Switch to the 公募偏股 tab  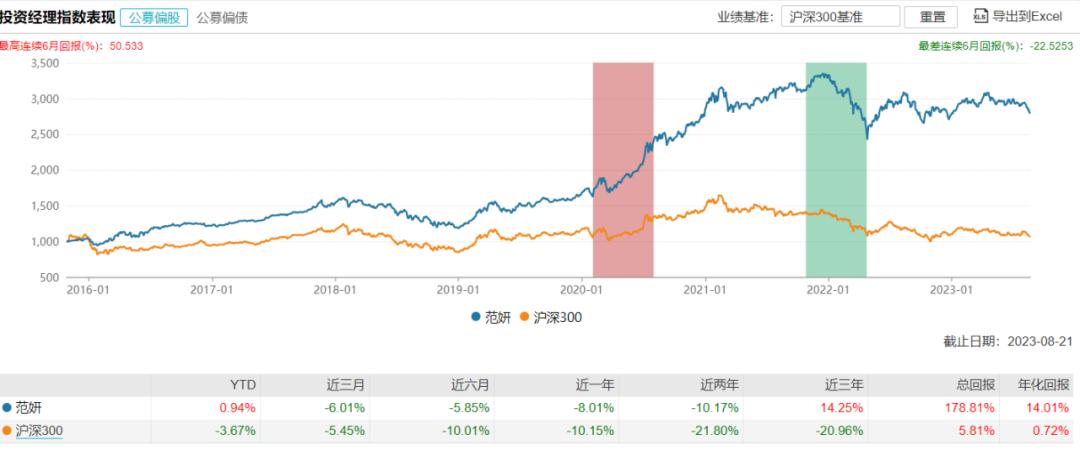(x=153, y=17)
